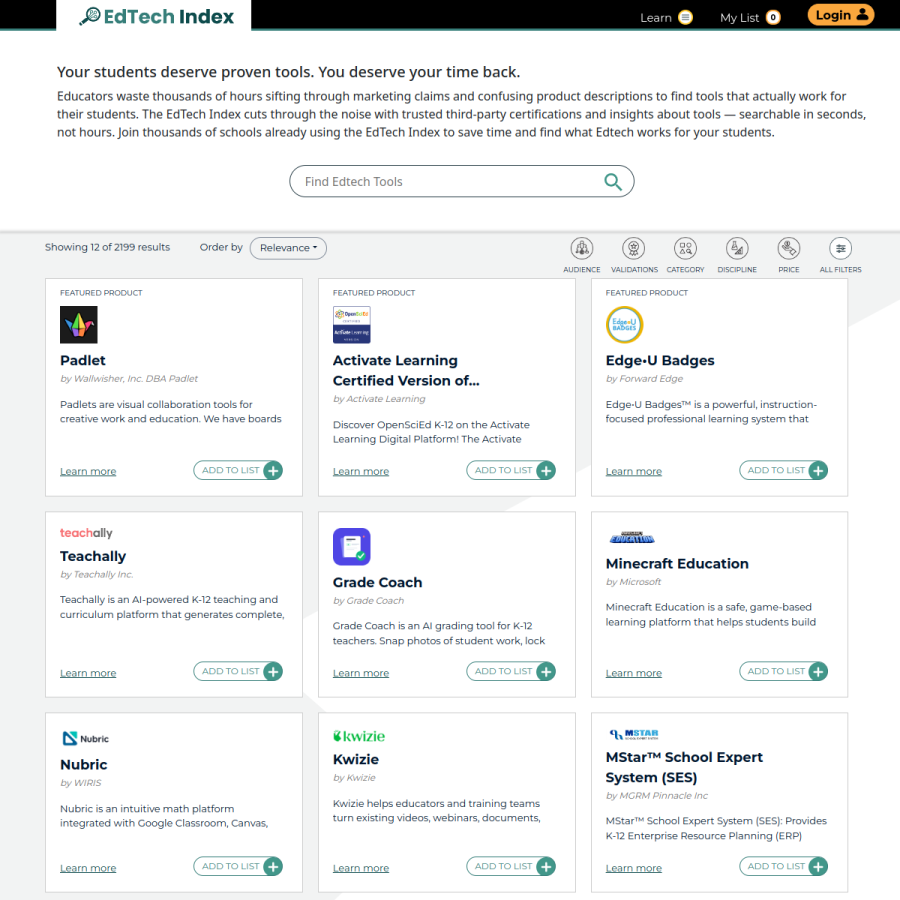The width and height of the screenshot is (900, 900).
Task: Click the Teachally product title
Action: pyautogui.click(x=93, y=556)
